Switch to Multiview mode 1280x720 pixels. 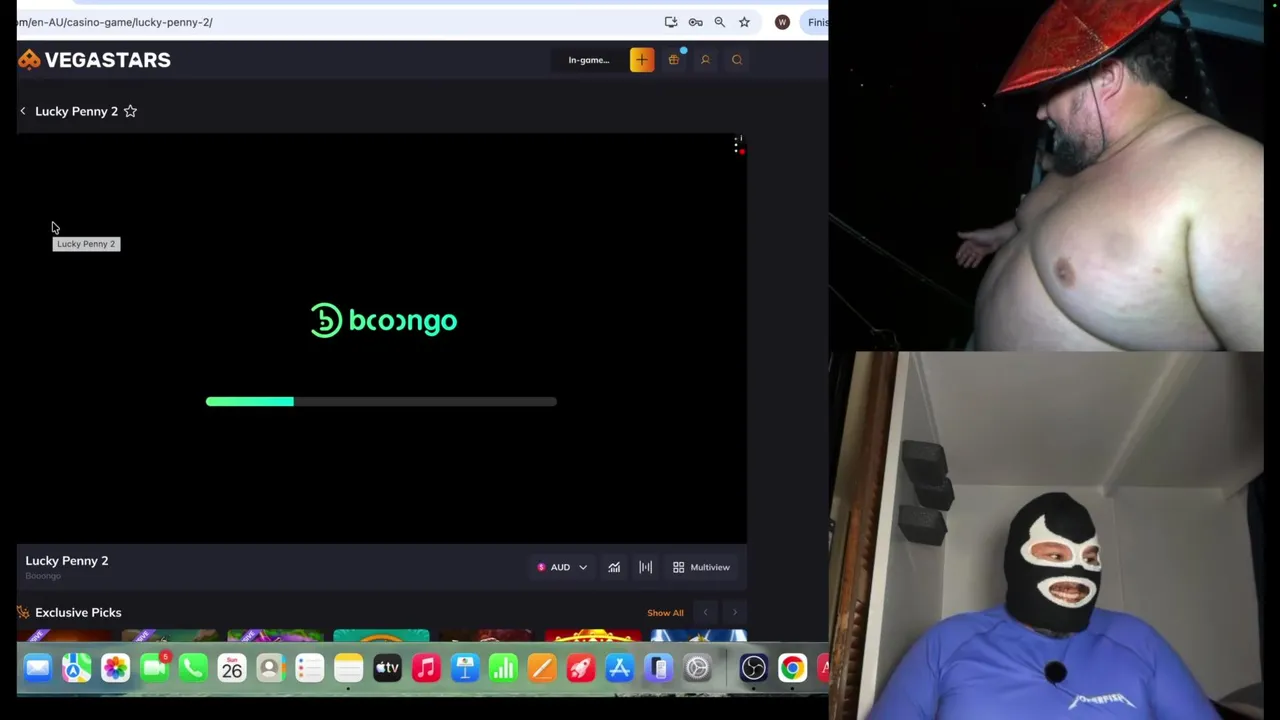[702, 567]
